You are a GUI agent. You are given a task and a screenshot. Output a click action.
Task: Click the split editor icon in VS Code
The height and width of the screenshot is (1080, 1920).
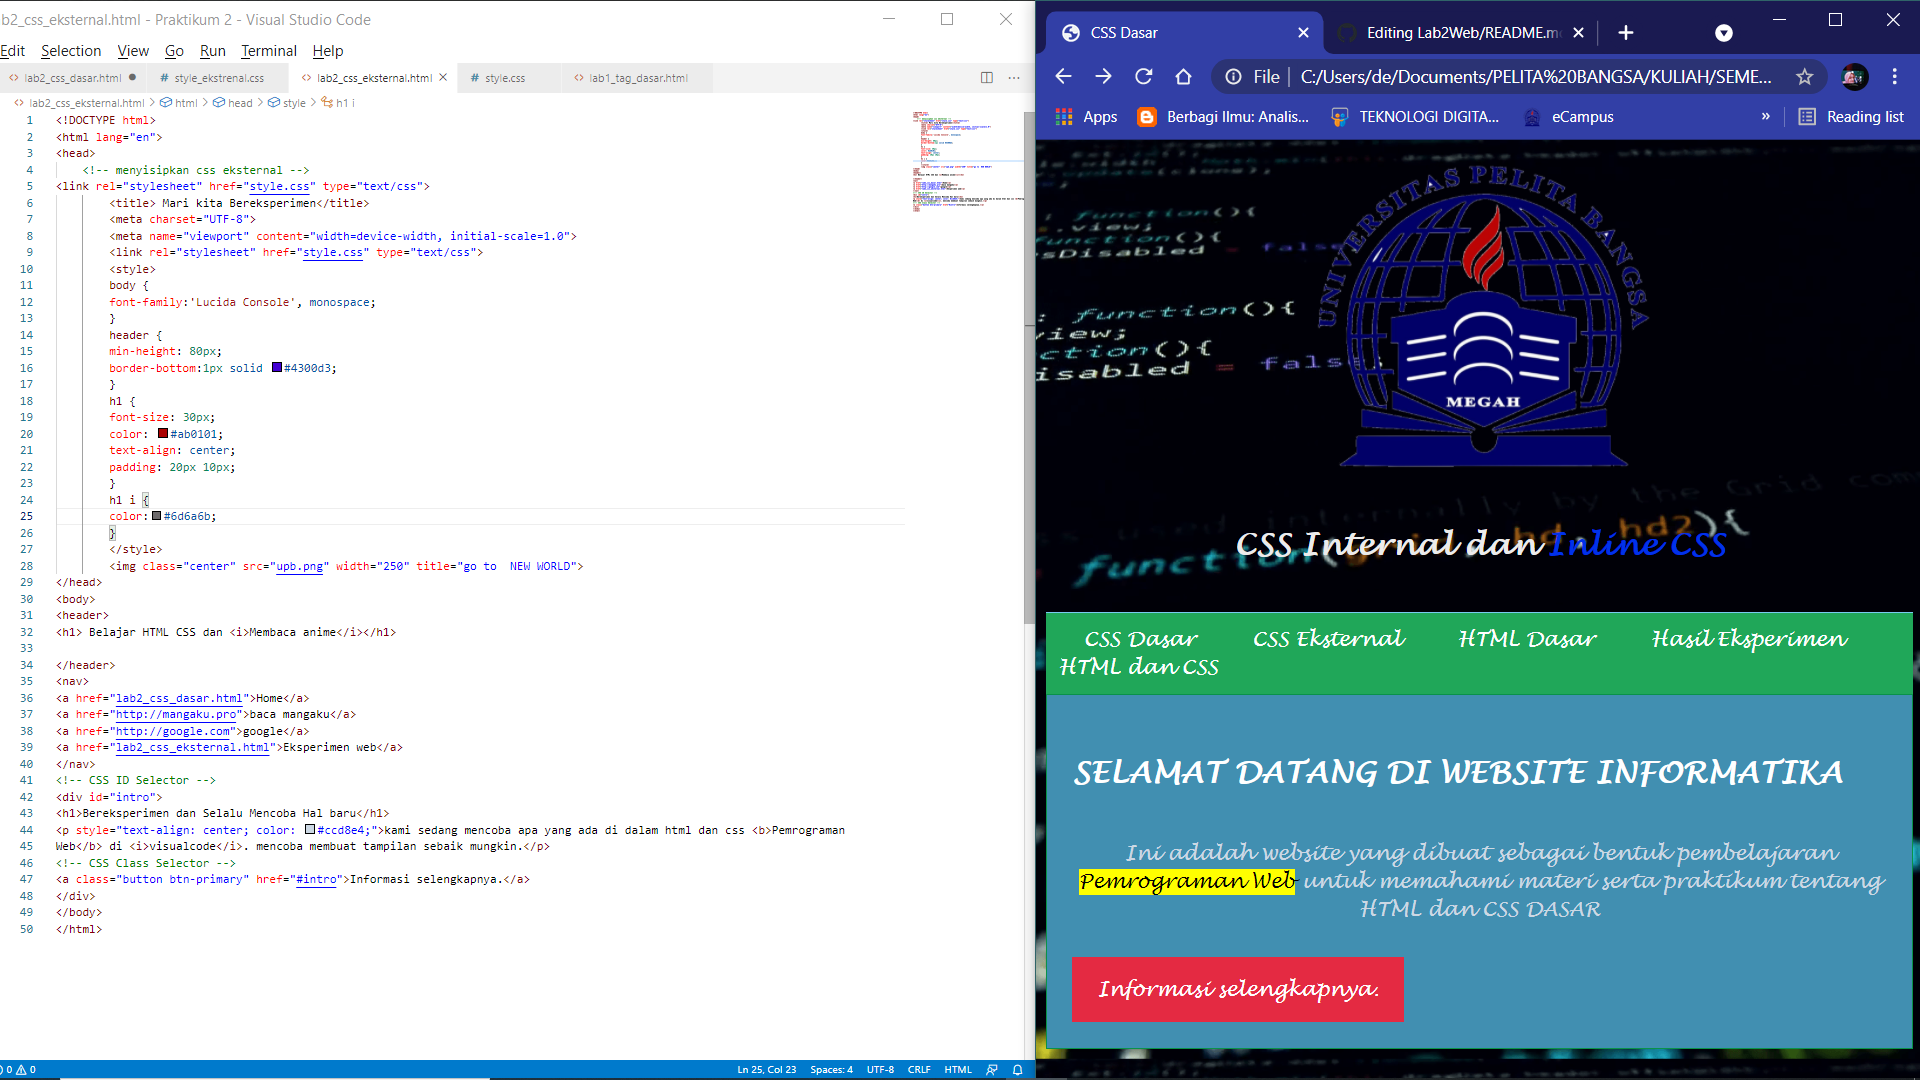point(987,77)
